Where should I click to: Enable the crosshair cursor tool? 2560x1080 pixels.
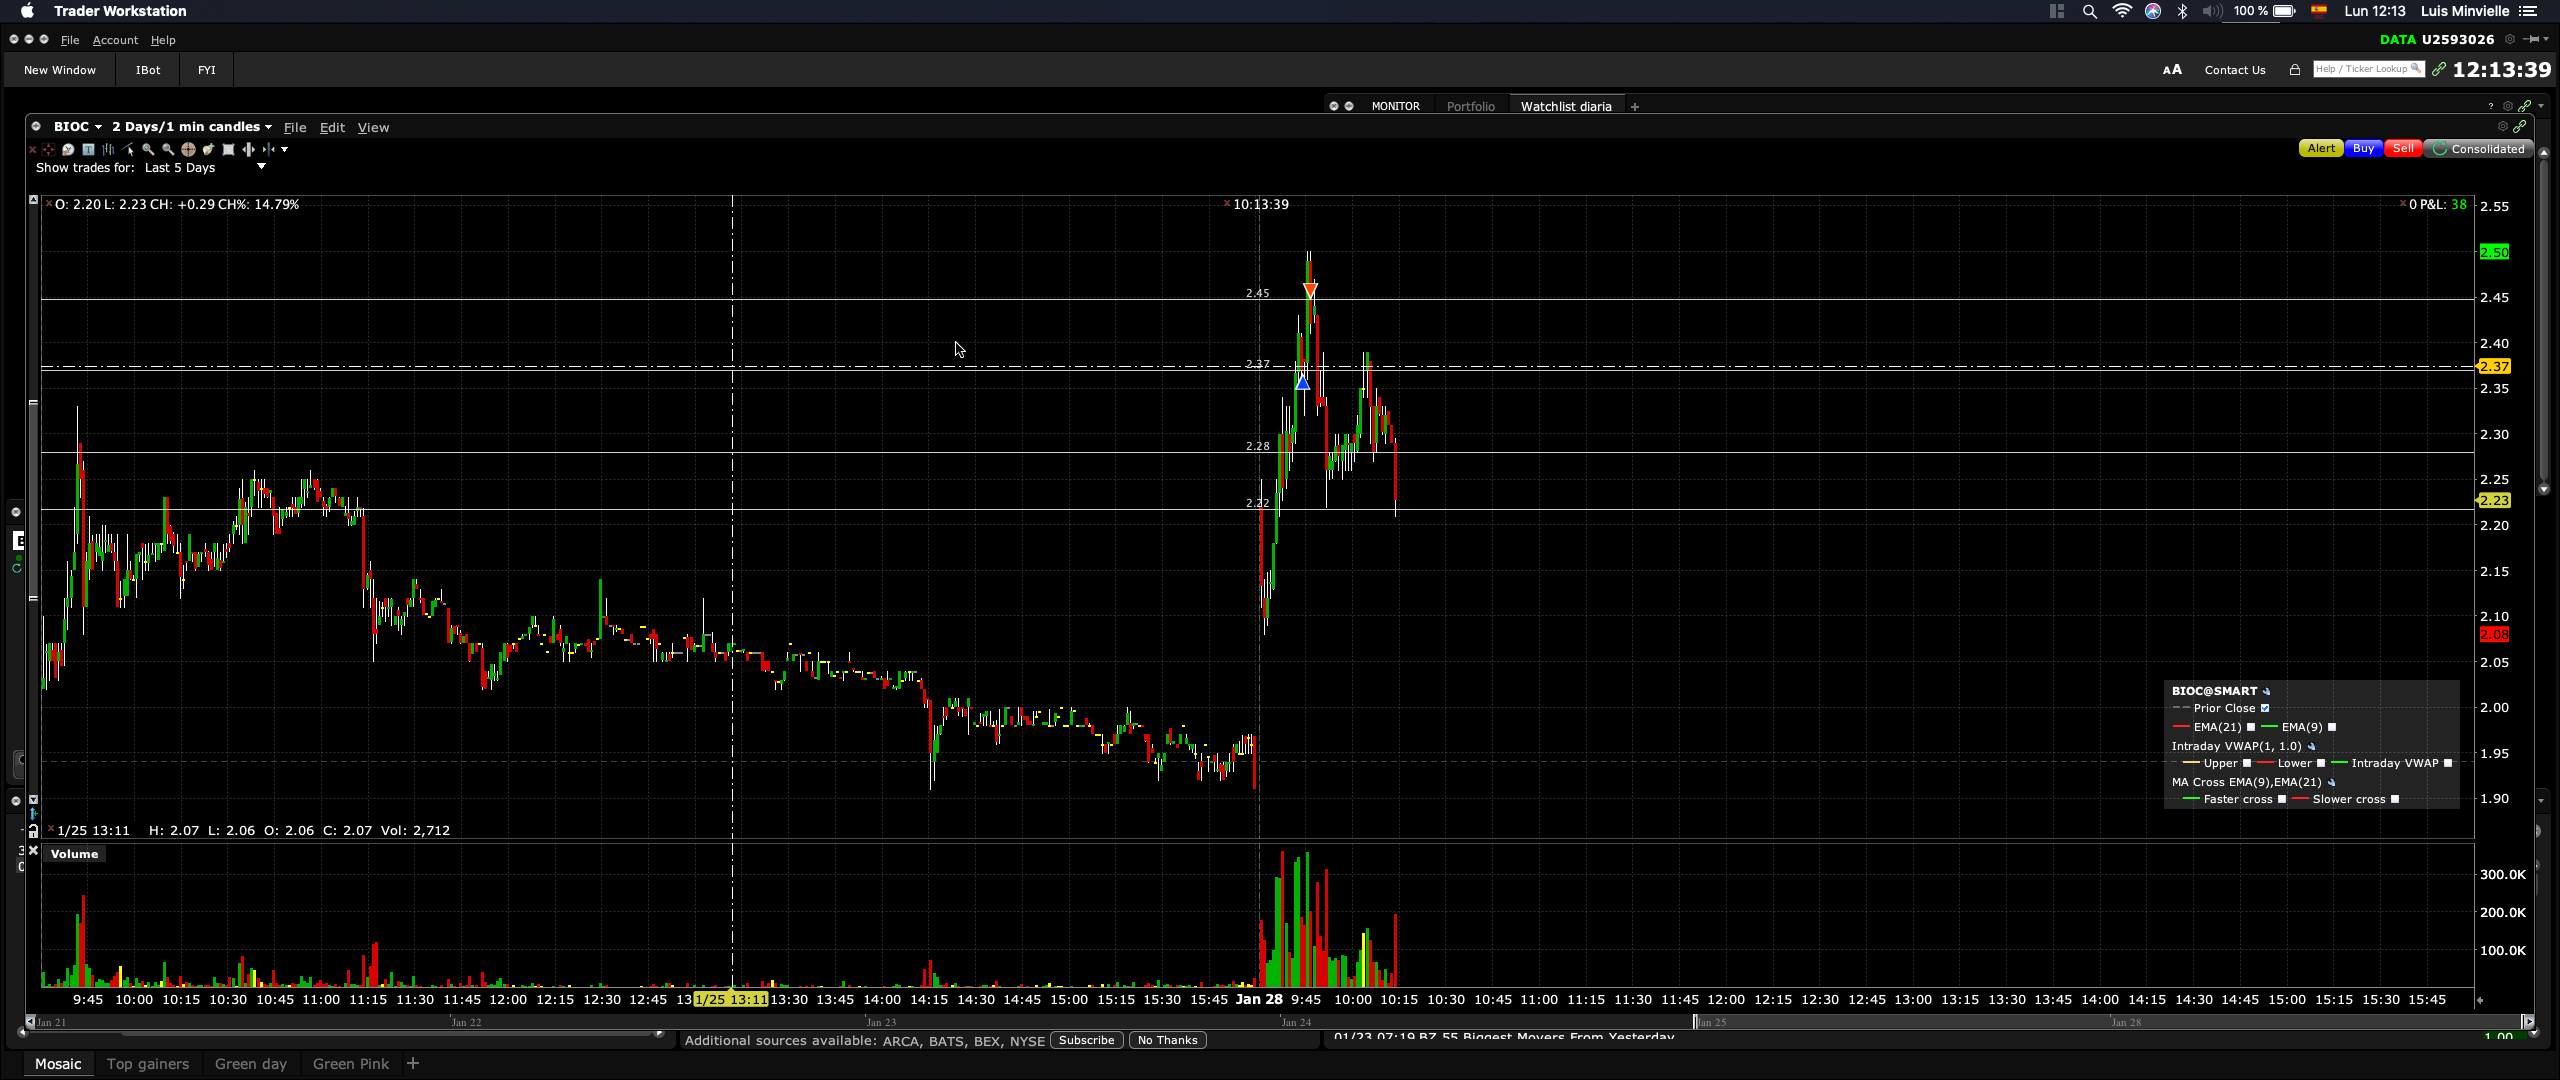tap(188, 150)
